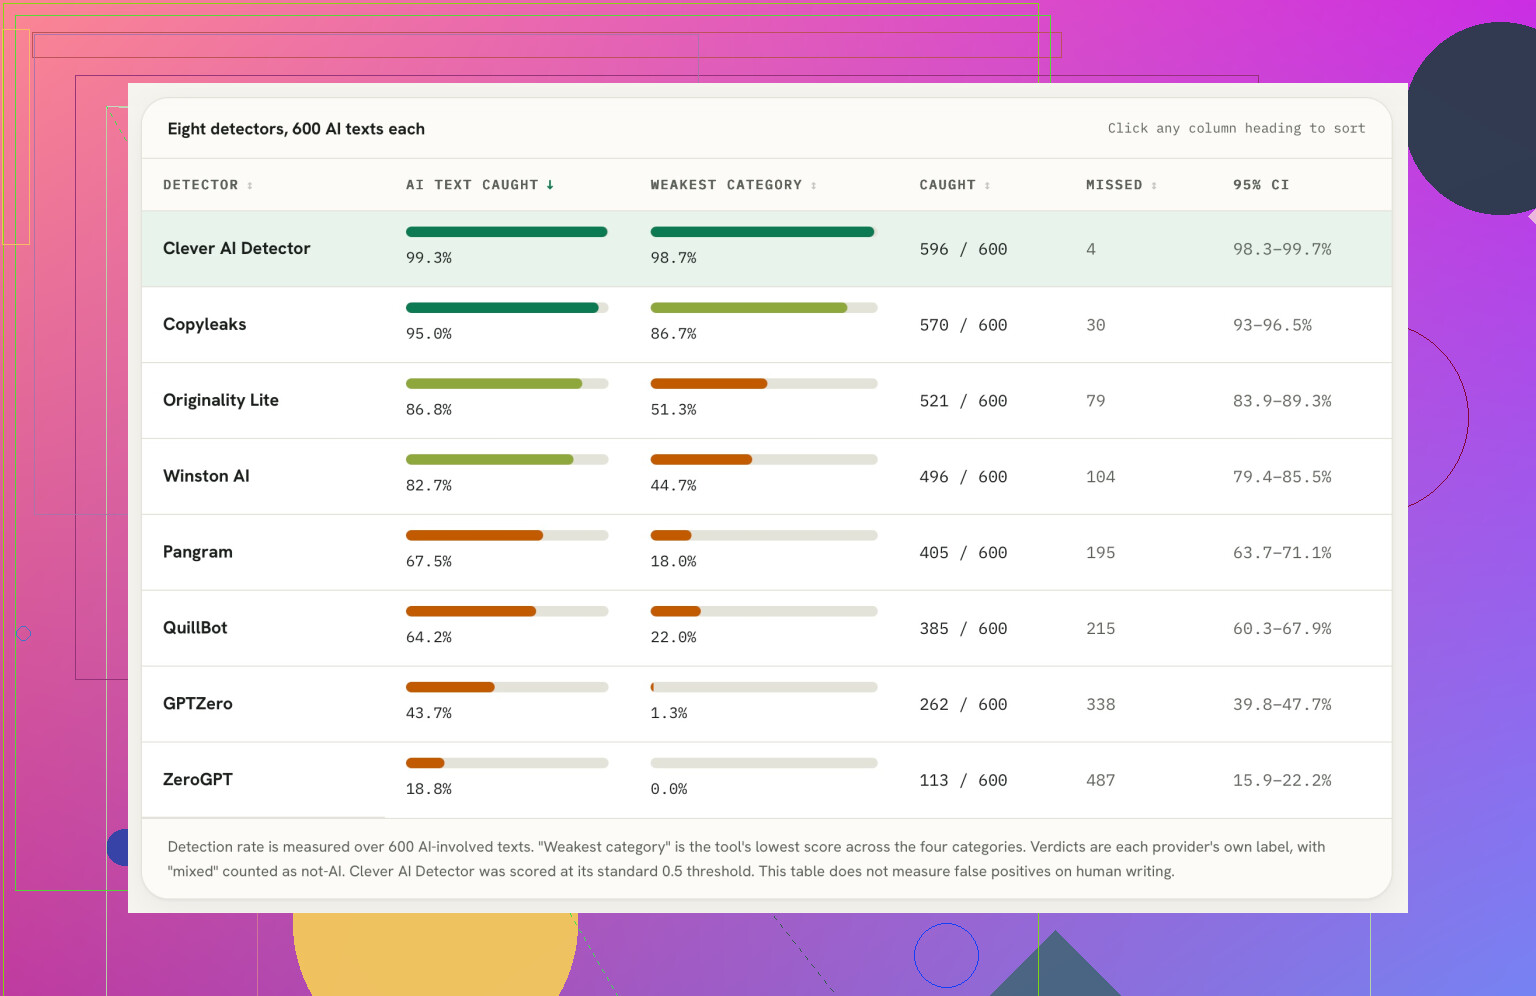This screenshot has width=1536, height=996.
Task: Click the 22.0% weakest category value
Action: [673, 638]
